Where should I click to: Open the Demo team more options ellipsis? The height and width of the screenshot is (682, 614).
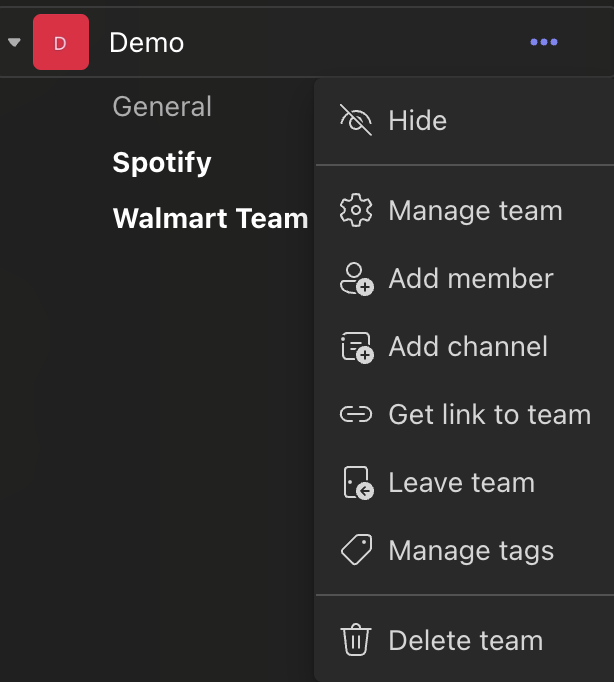click(x=544, y=42)
